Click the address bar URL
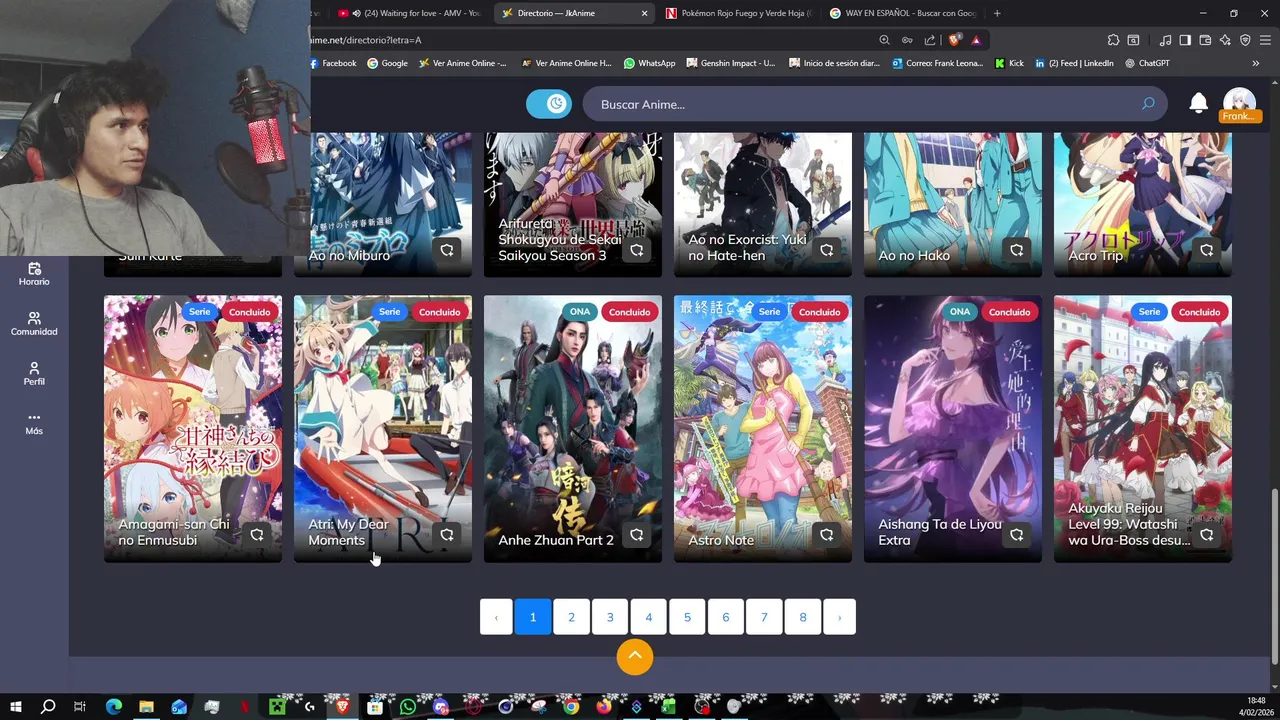Screen dimensions: 1280x720 [366, 40]
